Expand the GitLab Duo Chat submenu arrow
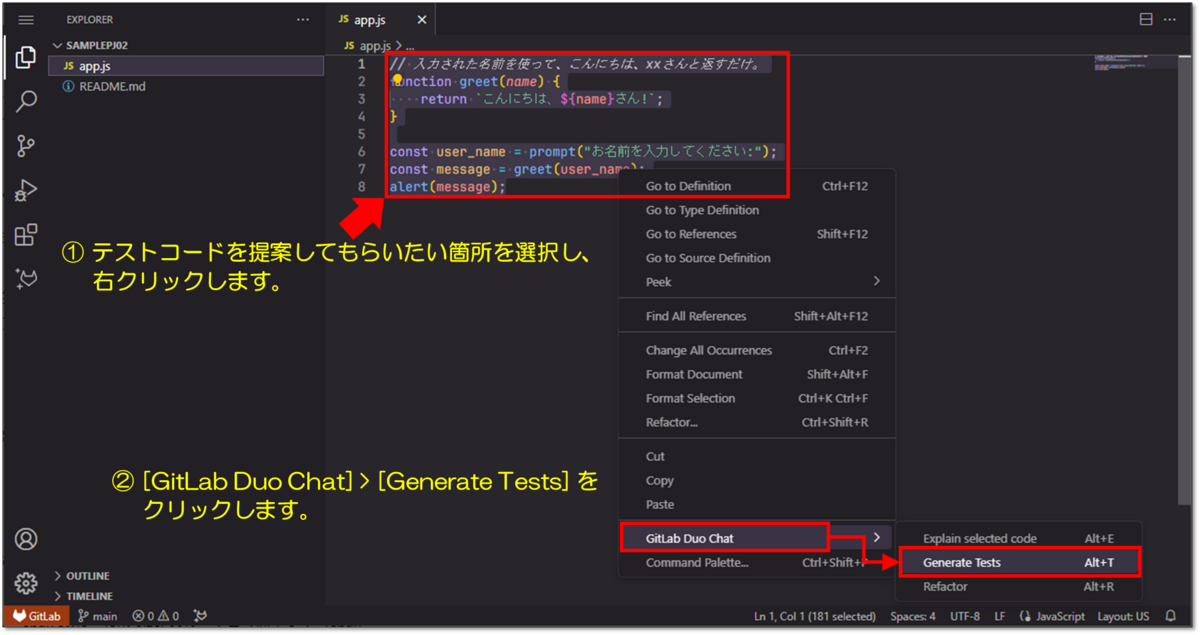Screen dimensions: 1200x635 876,538
